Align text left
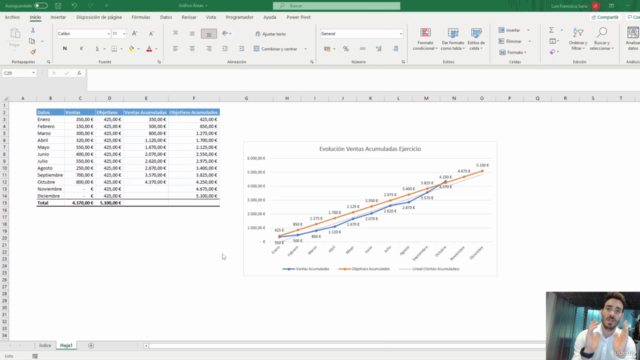Image resolution: width=640 pixels, height=360 pixels. click(176, 49)
